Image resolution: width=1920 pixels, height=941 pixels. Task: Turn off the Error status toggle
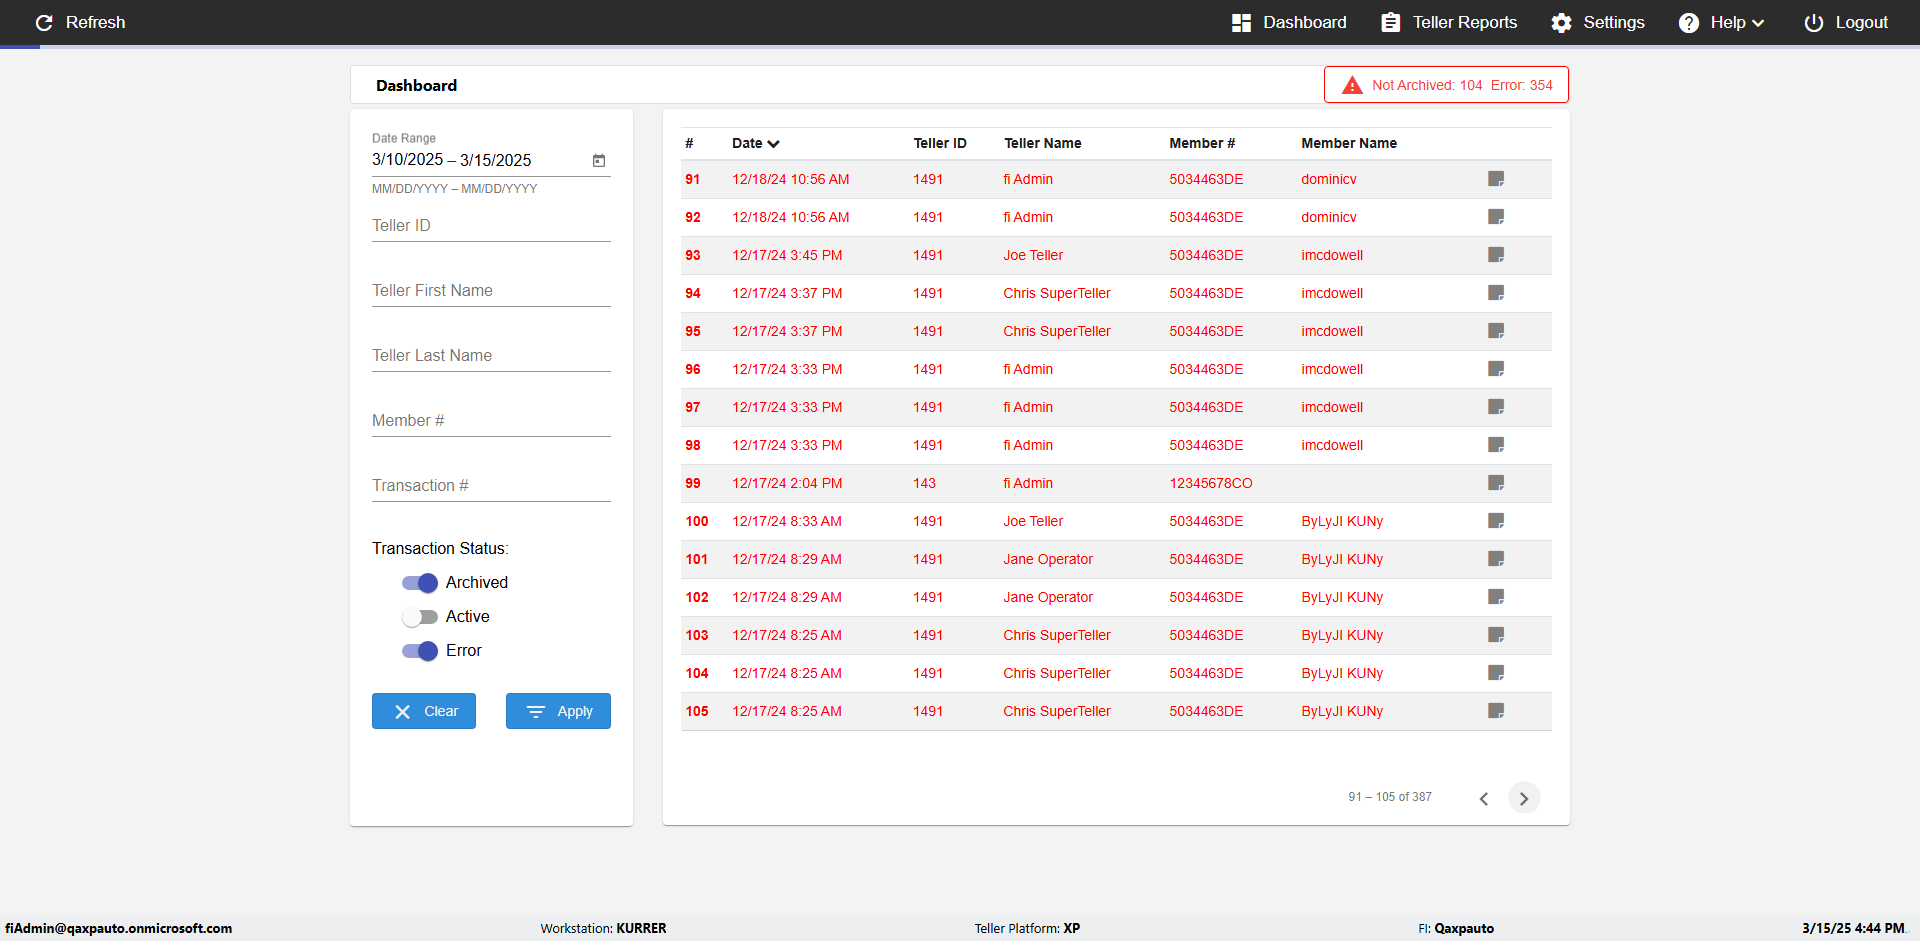[x=420, y=651]
